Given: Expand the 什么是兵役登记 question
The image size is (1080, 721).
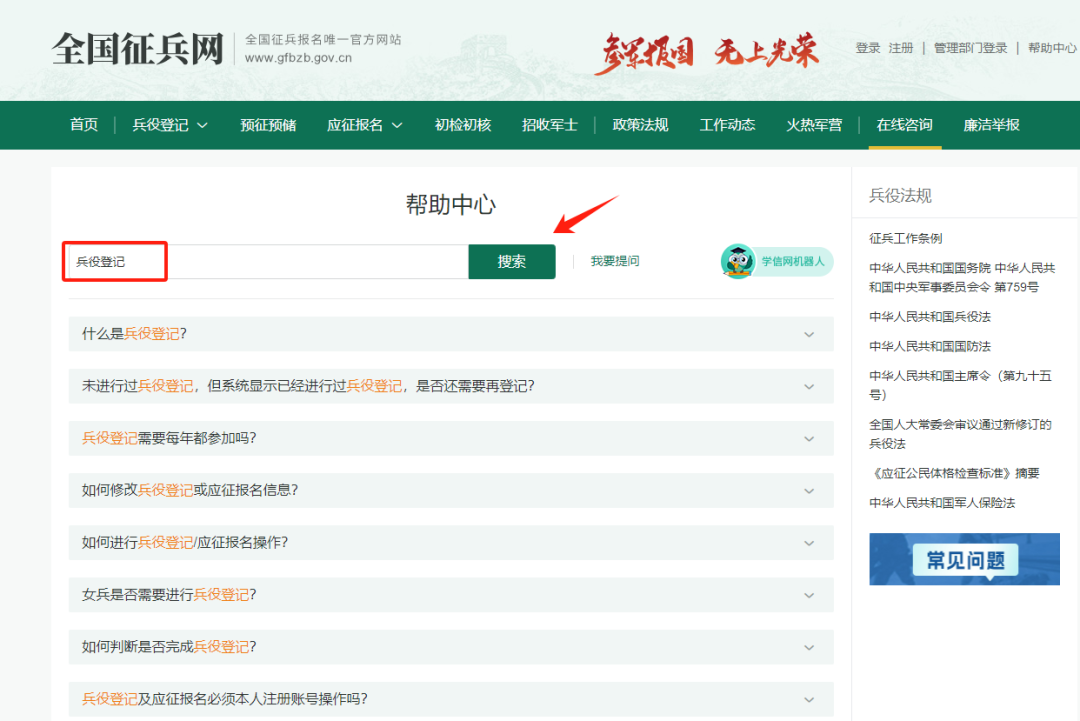Looking at the screenshot, I should pos(450,334).
